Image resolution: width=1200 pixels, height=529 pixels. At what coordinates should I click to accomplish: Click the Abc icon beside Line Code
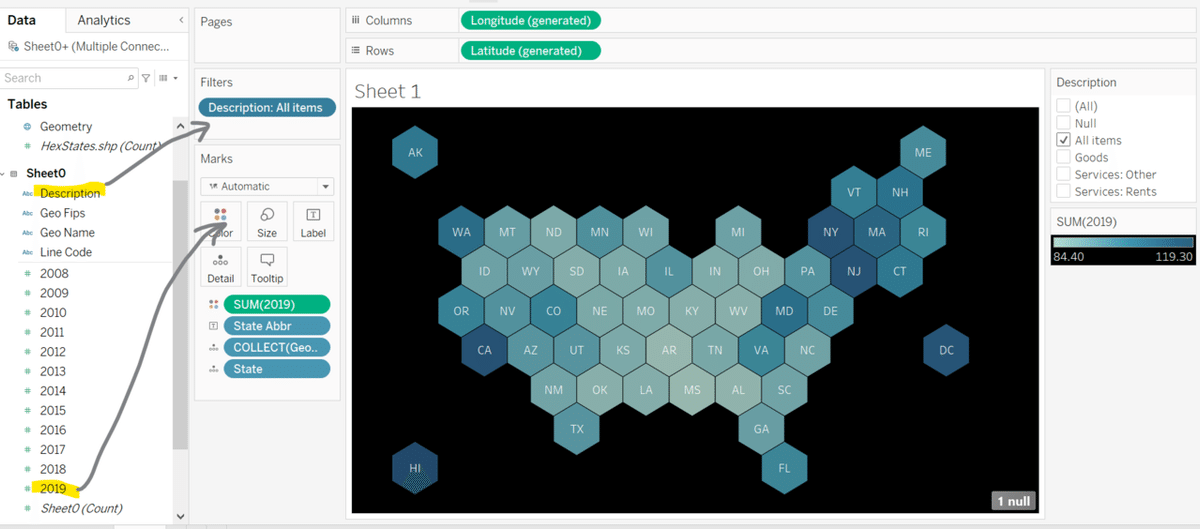pos(27,252)
